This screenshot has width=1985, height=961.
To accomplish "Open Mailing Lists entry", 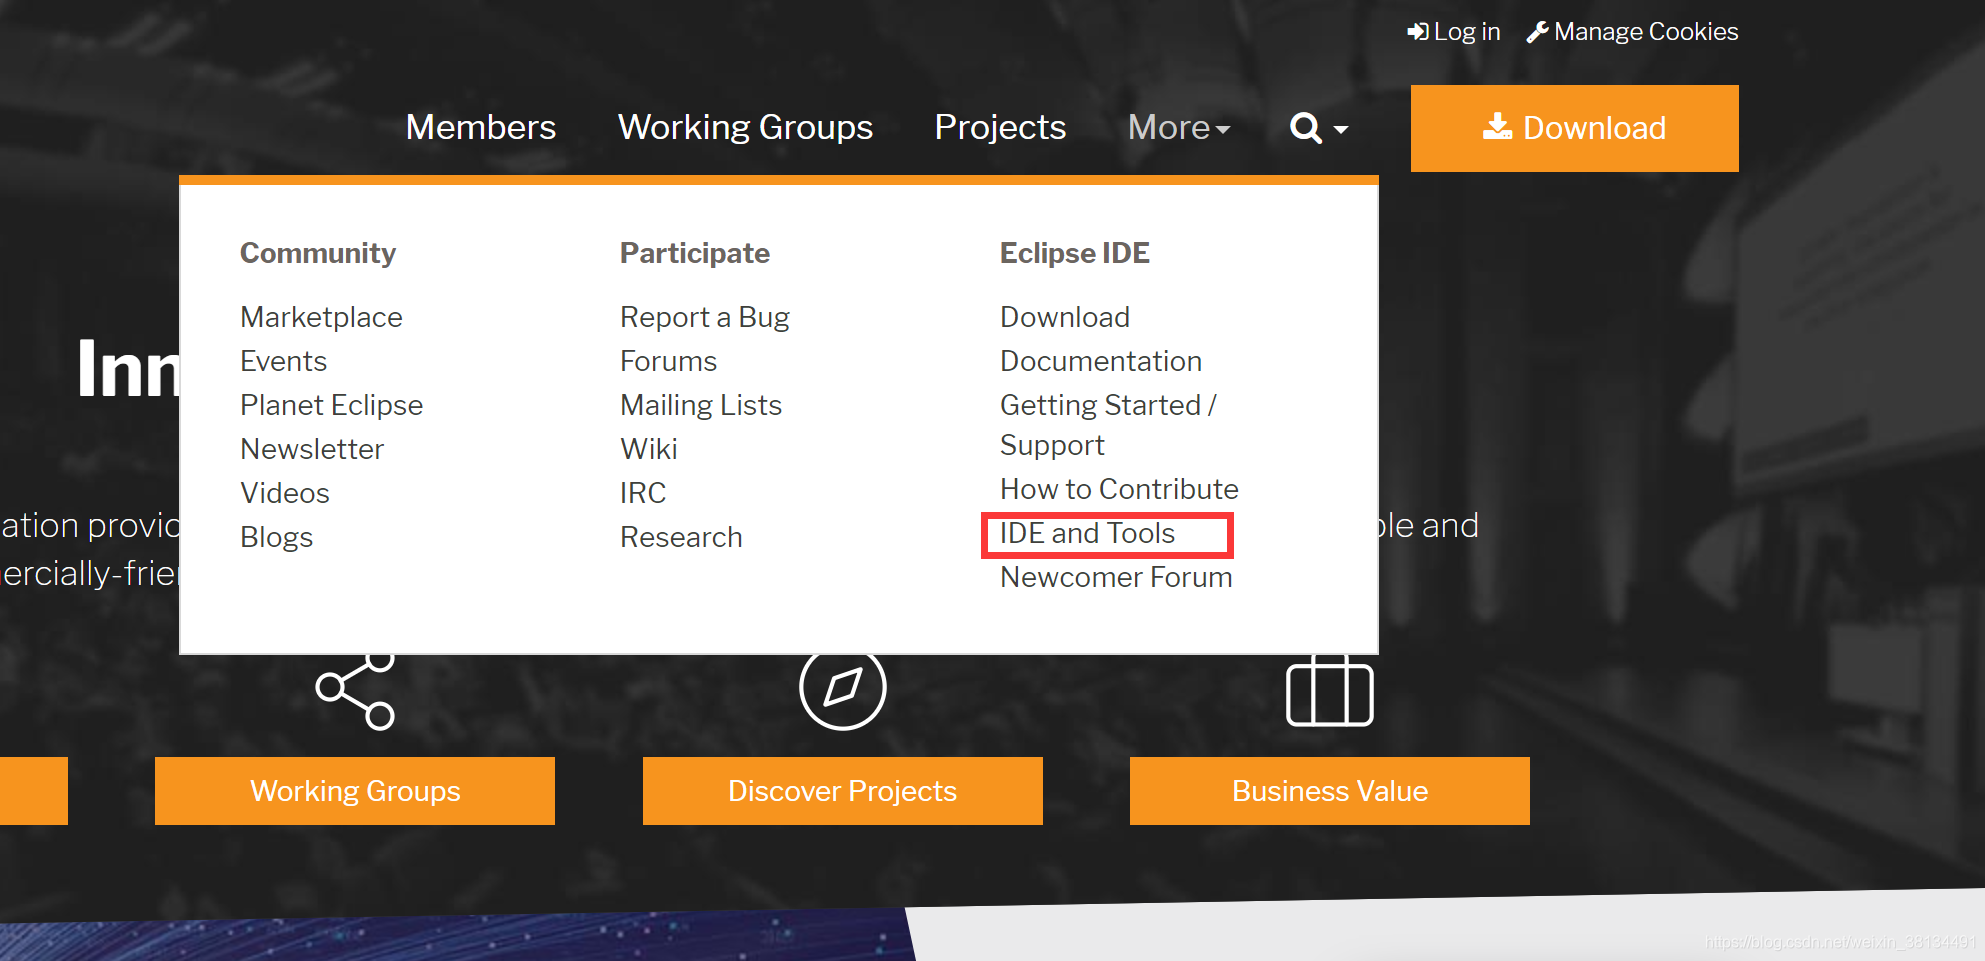I will 700,405.
